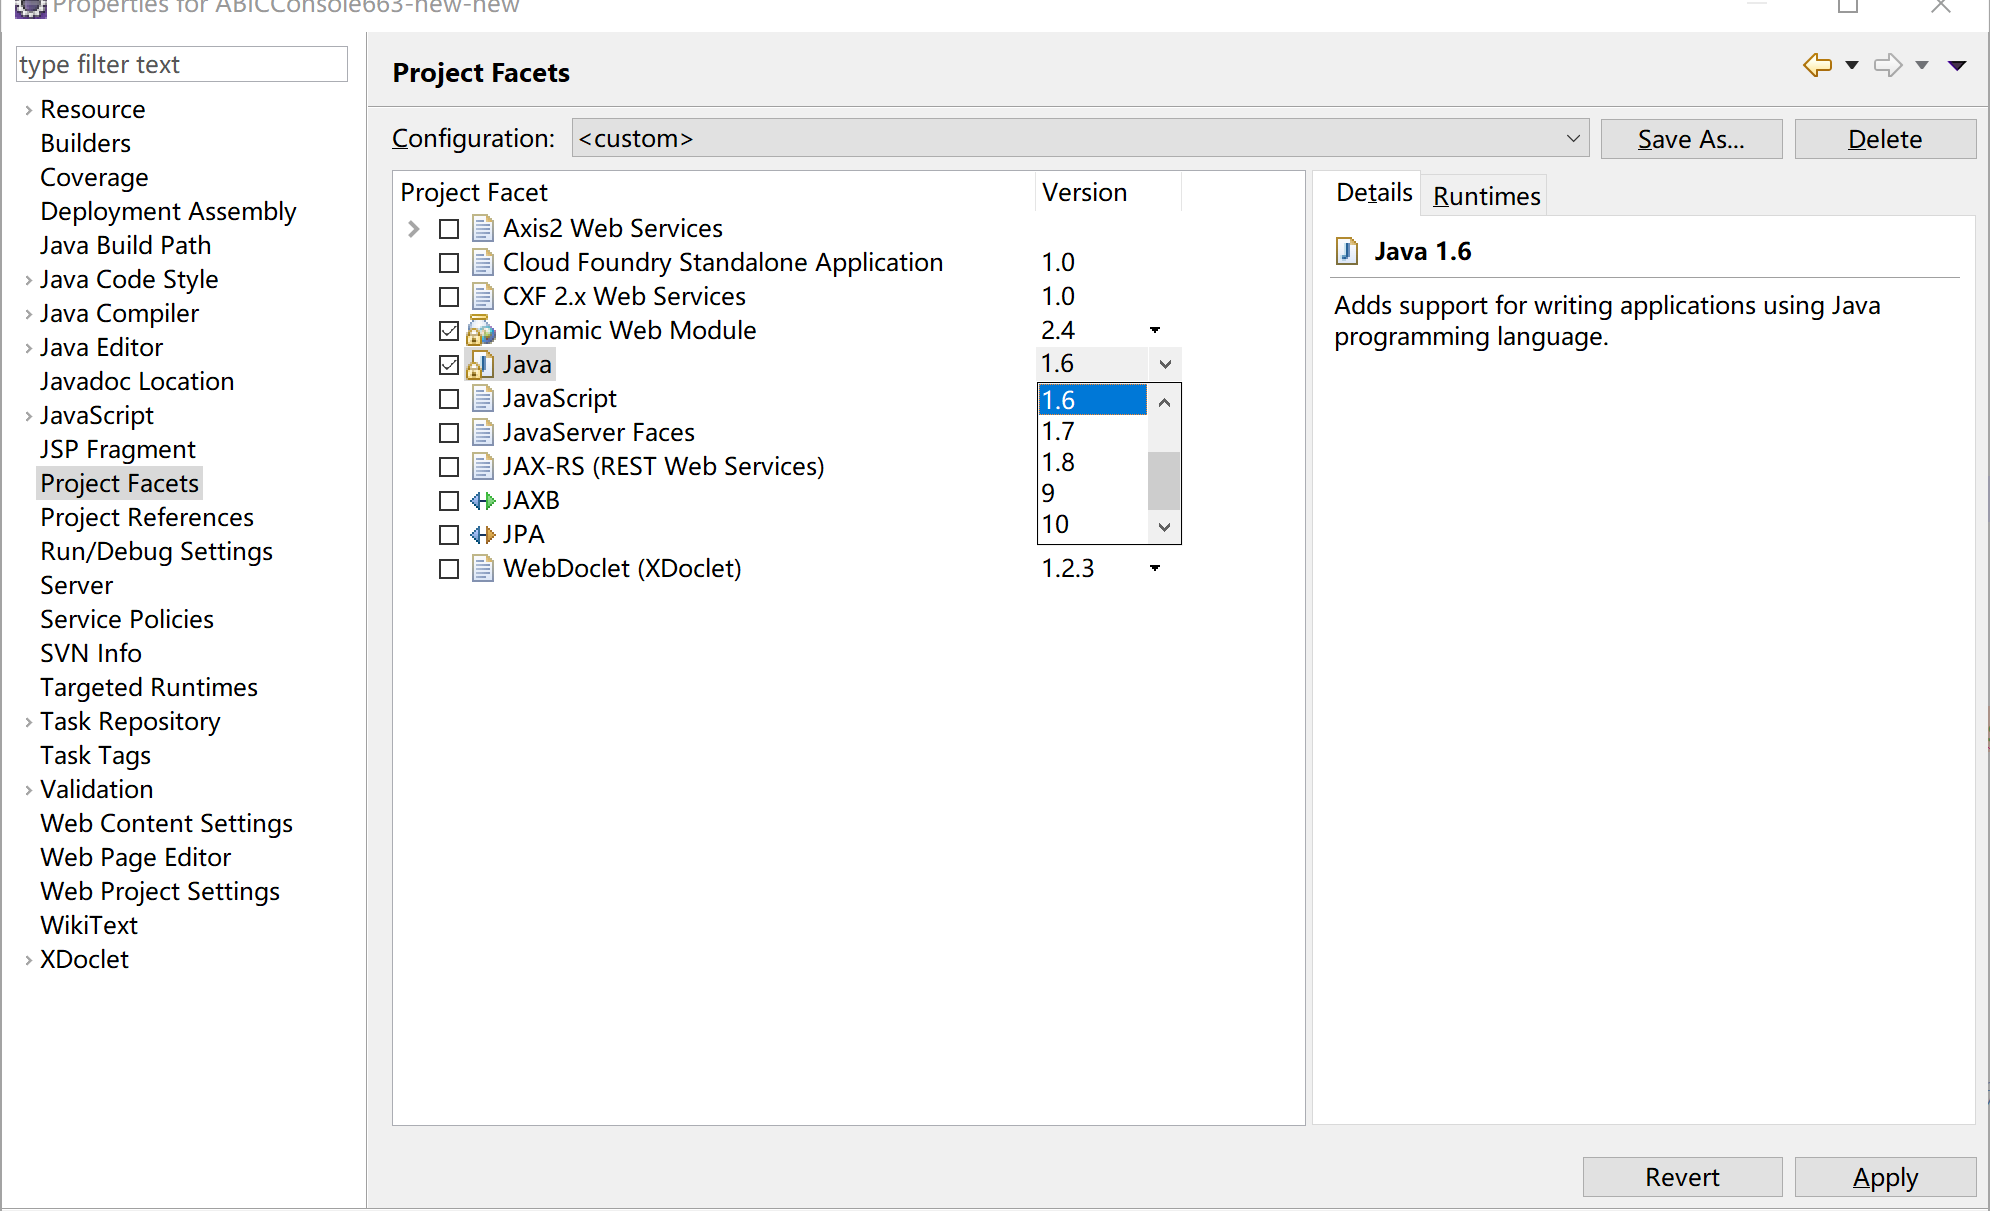Enable the JavaScript facet checkbox
The image size is (1990, 1211).
[x=449, y=399]
